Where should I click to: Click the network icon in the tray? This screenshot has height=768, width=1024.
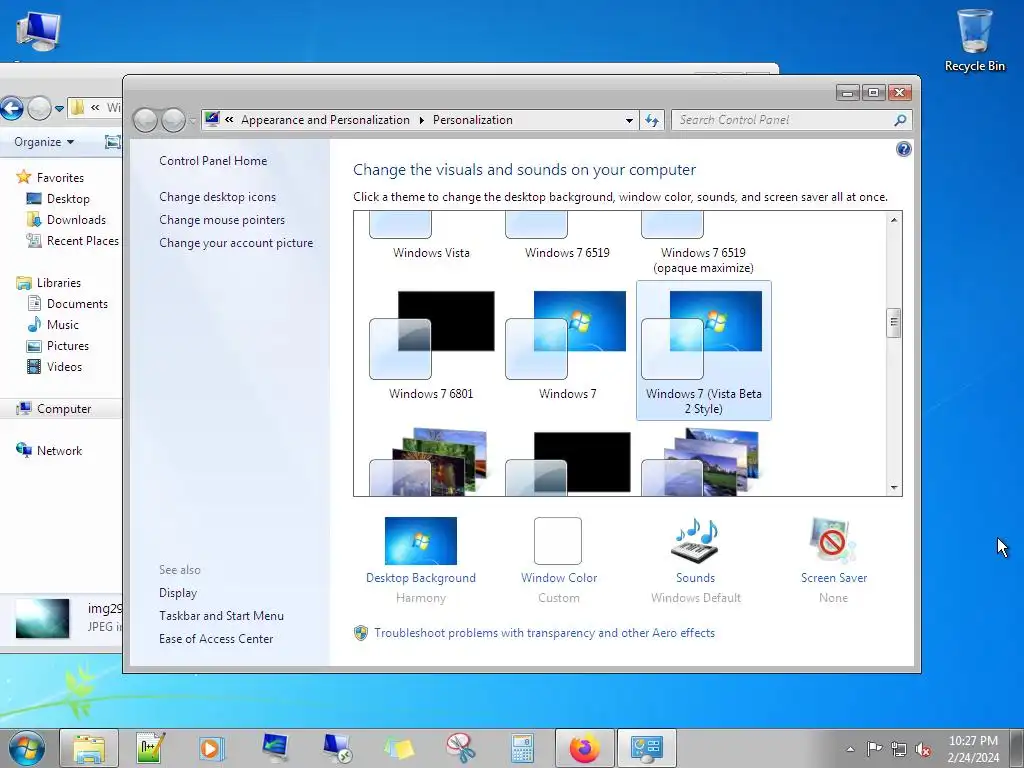click(899, 749)
